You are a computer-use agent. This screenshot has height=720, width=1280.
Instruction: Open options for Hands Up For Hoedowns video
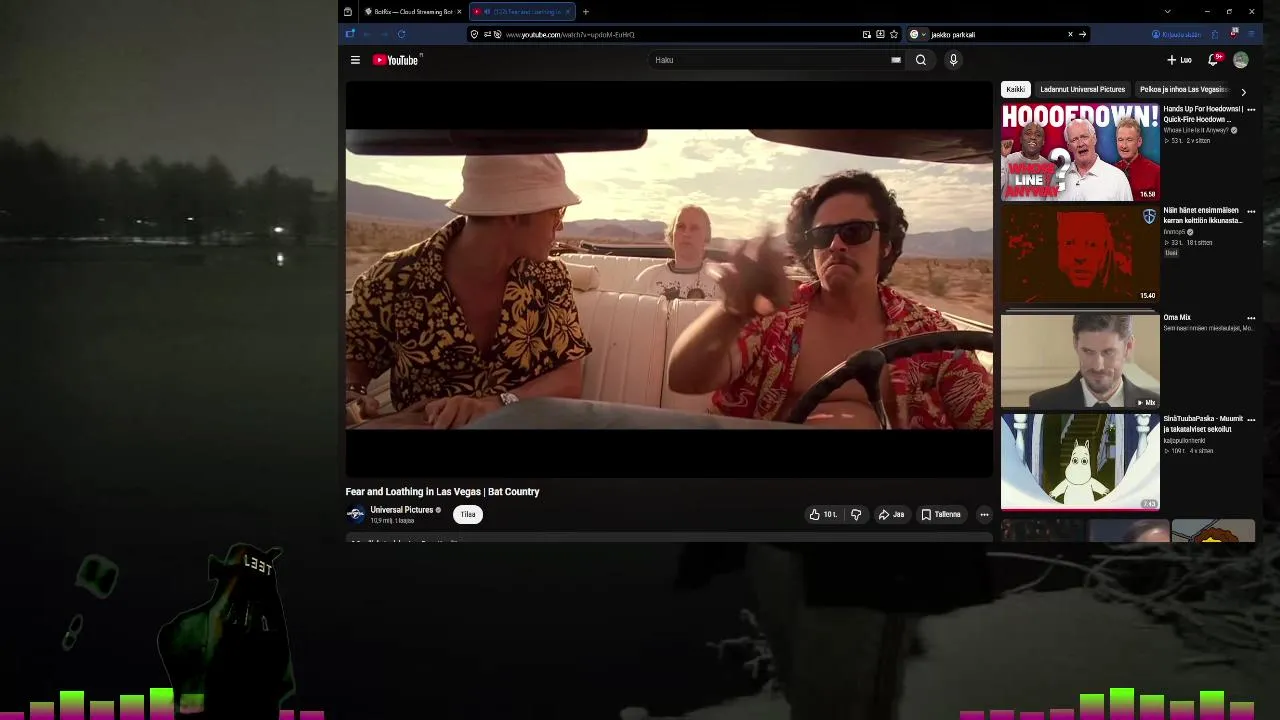[1251, 110]
